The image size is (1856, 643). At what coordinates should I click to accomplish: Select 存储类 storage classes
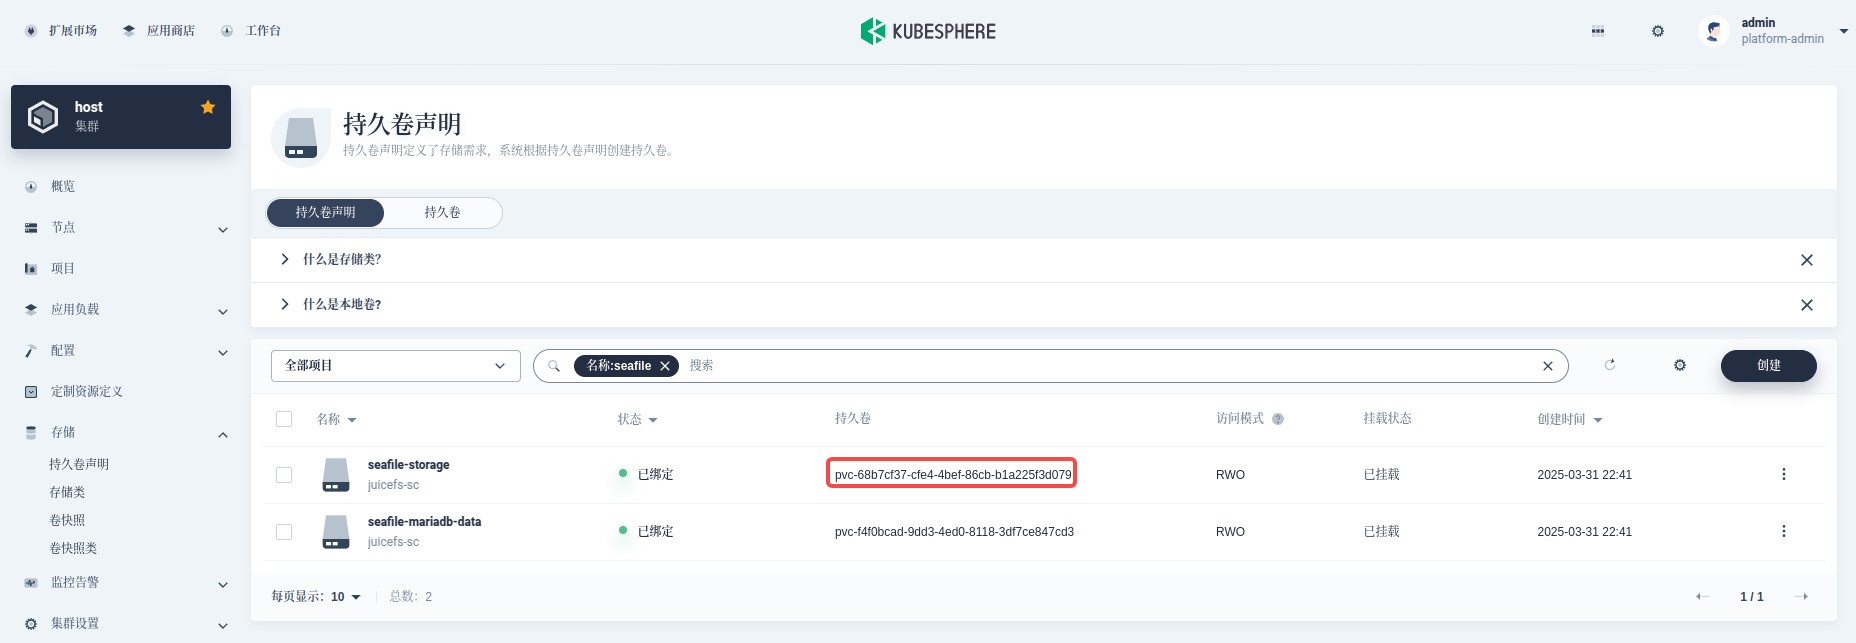pyautogui.click(x=67, y=492)
